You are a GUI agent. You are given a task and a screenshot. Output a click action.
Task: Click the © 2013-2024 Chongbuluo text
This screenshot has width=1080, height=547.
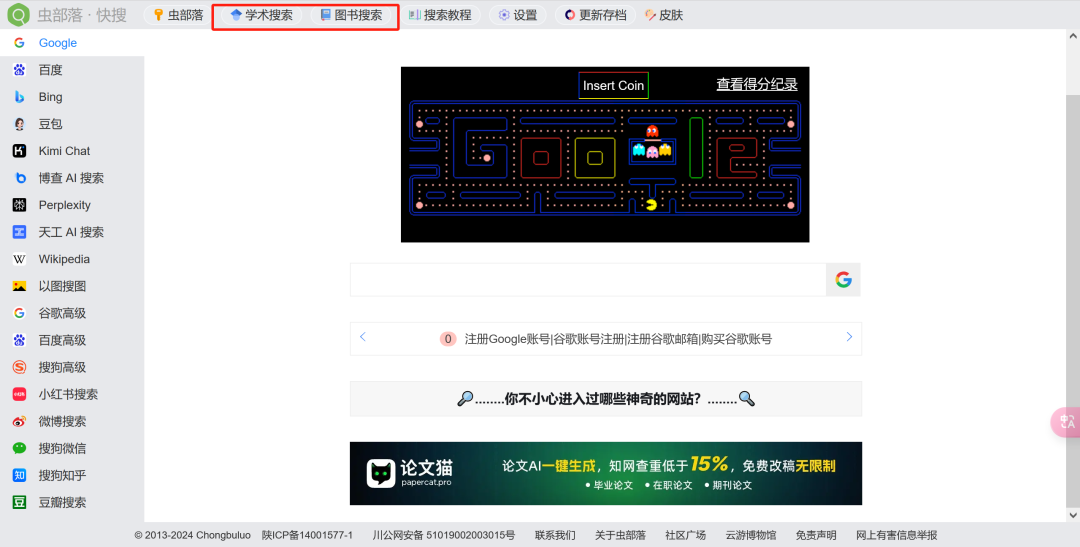(193, 535)
